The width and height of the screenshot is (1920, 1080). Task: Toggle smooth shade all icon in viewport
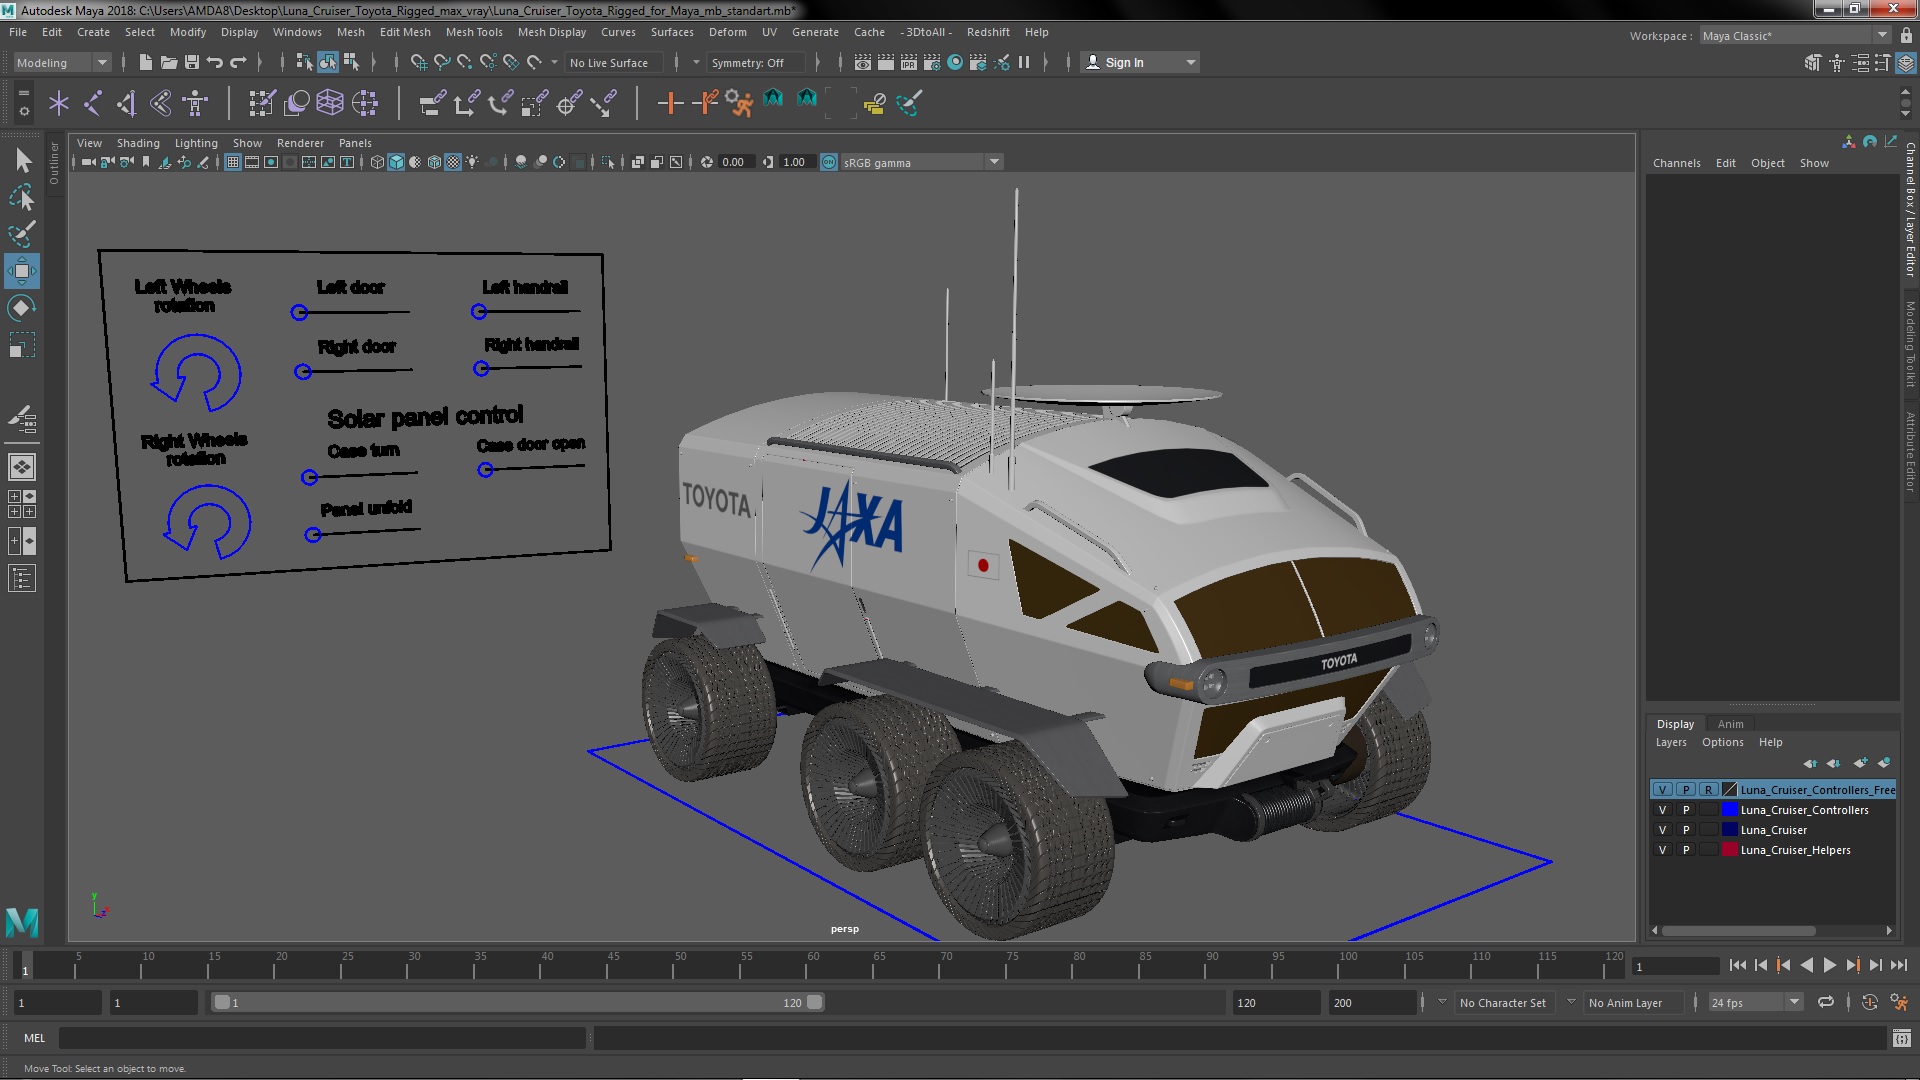pyautogui.click(x=396, y=162)
